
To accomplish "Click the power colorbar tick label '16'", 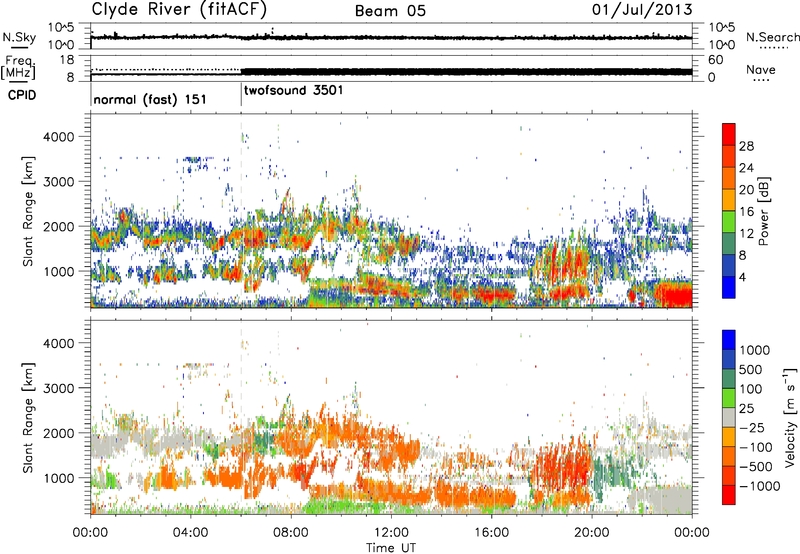I will (x=746, y=212).
